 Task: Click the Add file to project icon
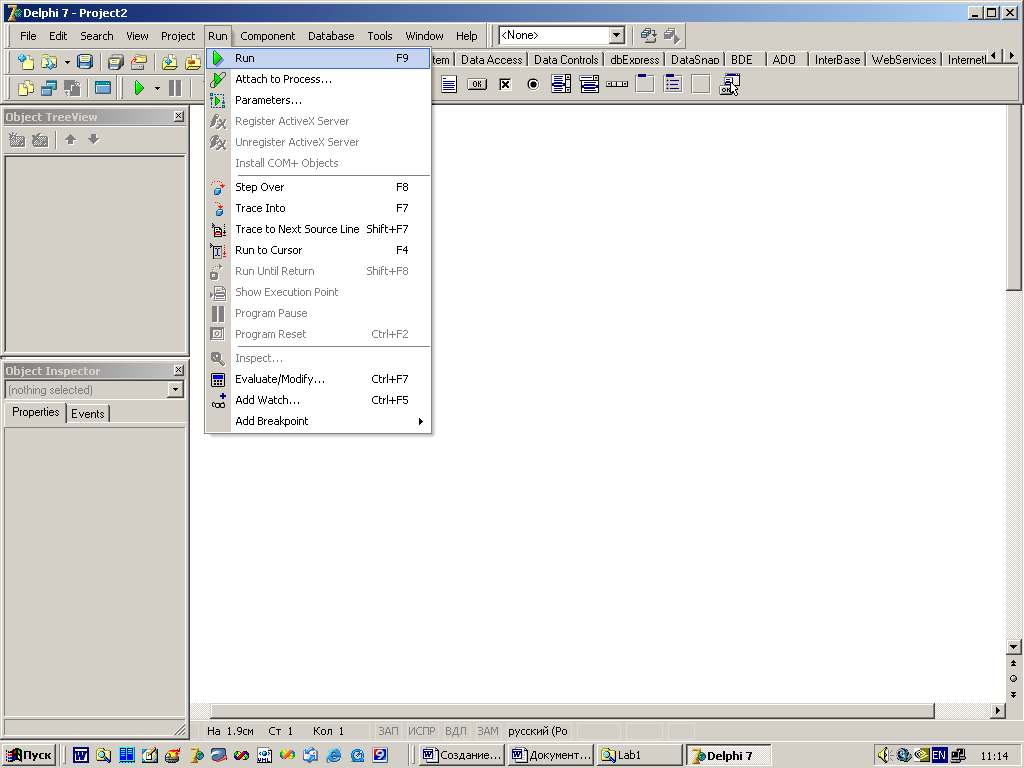(x=170, y=61)
